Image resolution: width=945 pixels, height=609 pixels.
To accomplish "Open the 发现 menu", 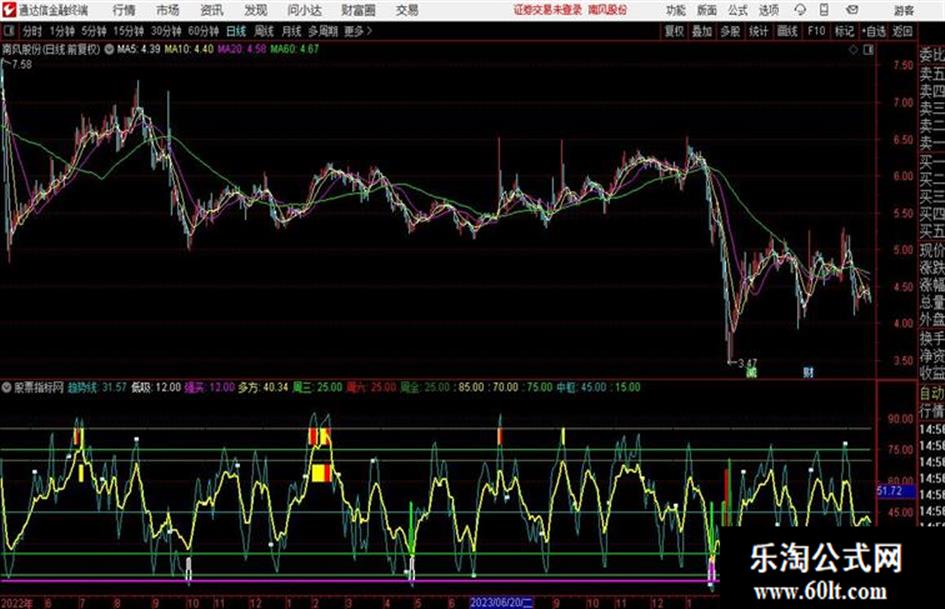I will [256, 10].
